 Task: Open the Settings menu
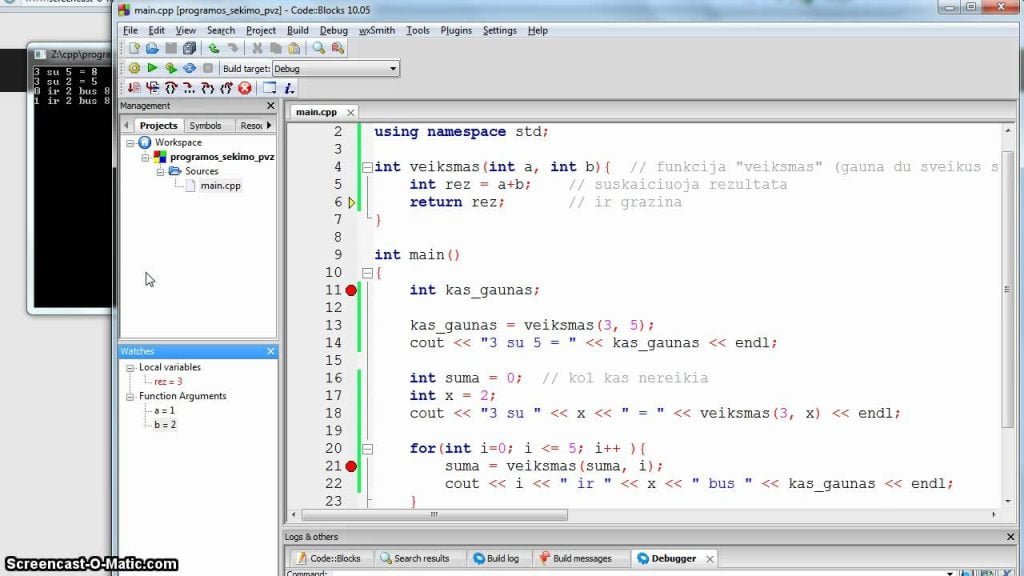pyautogui.click(x=500, y=31)
